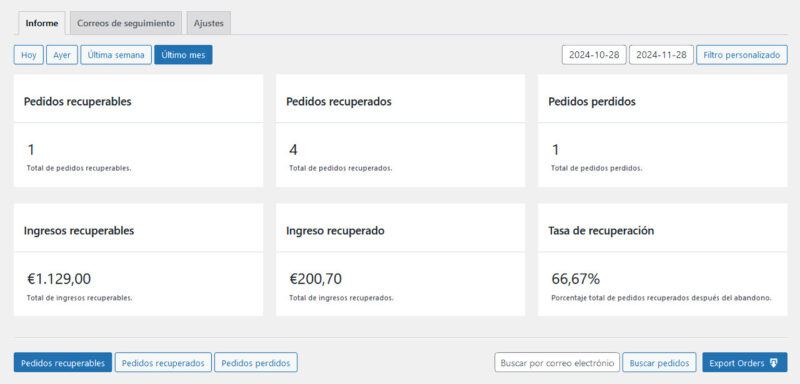Click 'Total de ingresos recuperados.' caption

coord(341,298)
